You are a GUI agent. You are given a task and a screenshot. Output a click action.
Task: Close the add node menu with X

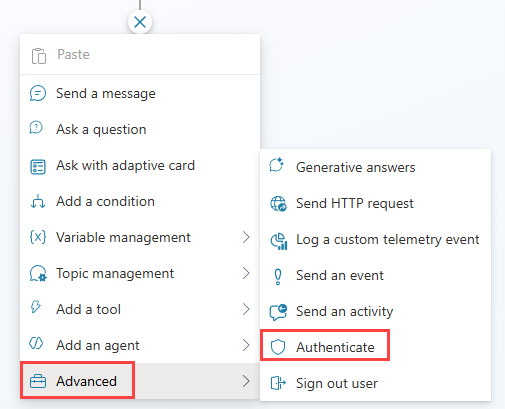(x=140, y=22)
